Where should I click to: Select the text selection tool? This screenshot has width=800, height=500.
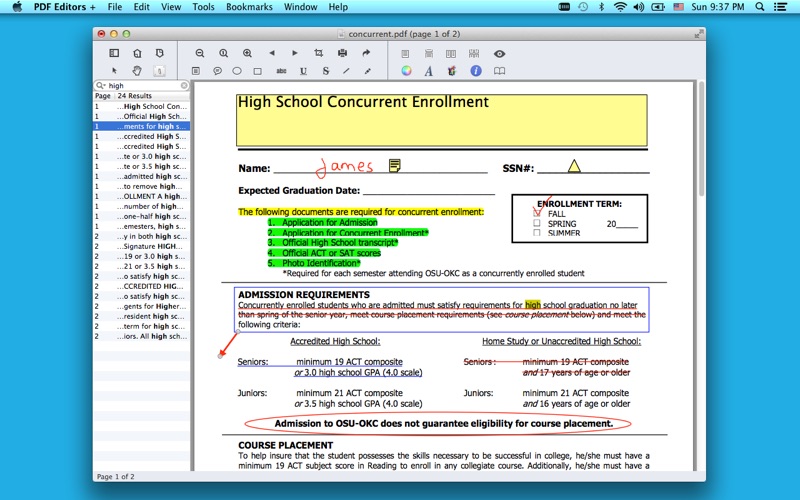pos(160,71)
